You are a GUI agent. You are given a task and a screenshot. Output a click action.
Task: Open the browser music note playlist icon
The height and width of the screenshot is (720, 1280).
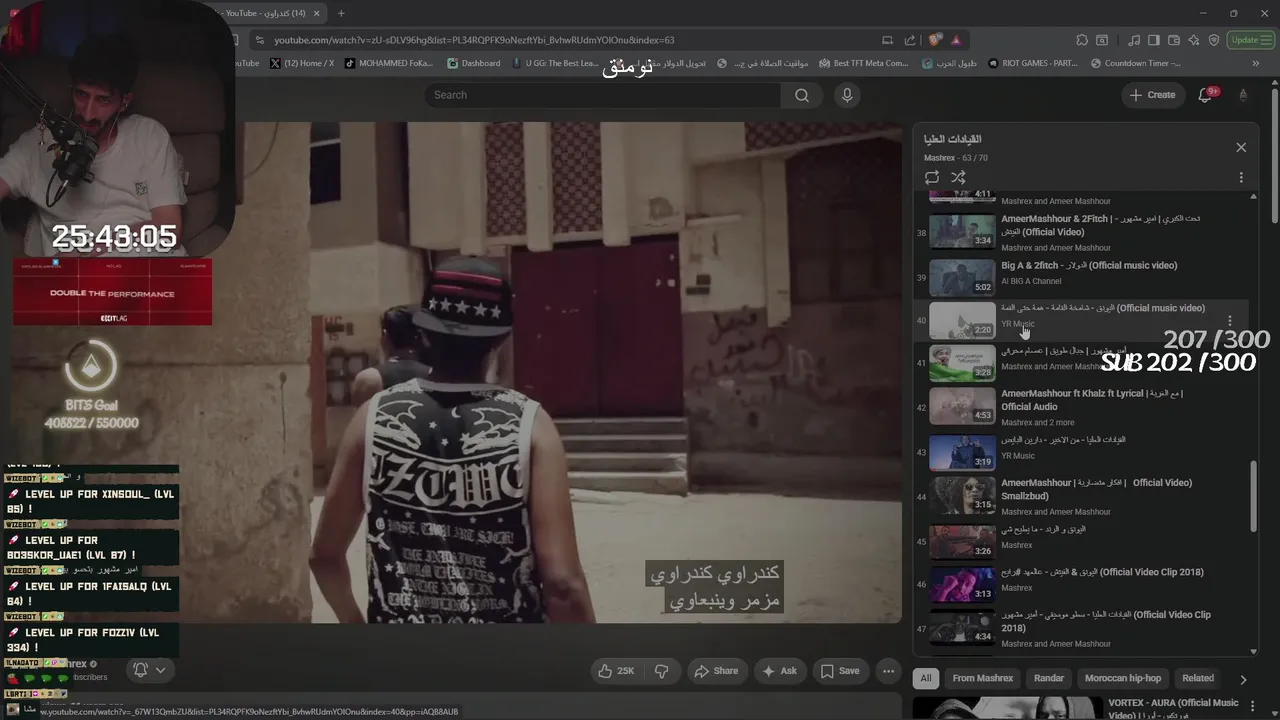(1134, 40)
